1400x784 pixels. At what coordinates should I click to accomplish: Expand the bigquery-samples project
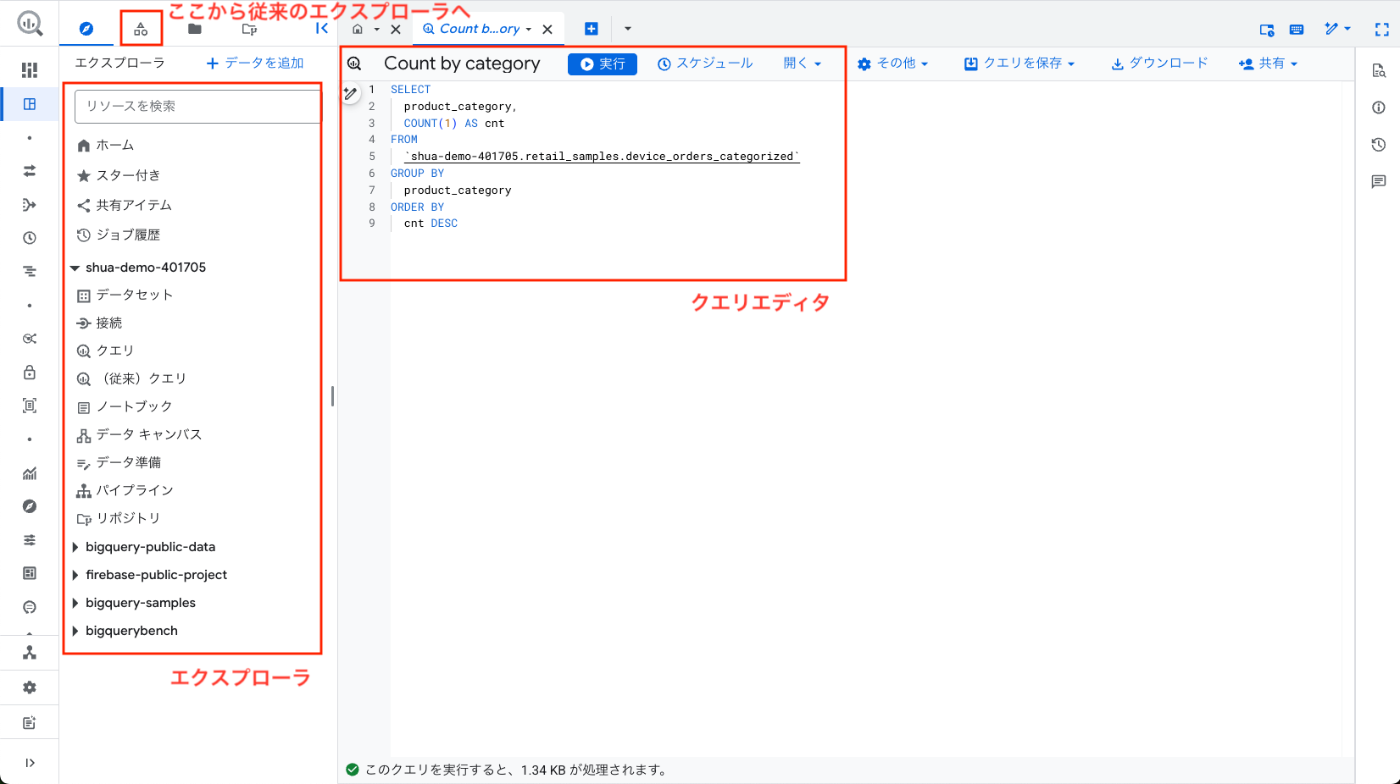click(75, 603)
